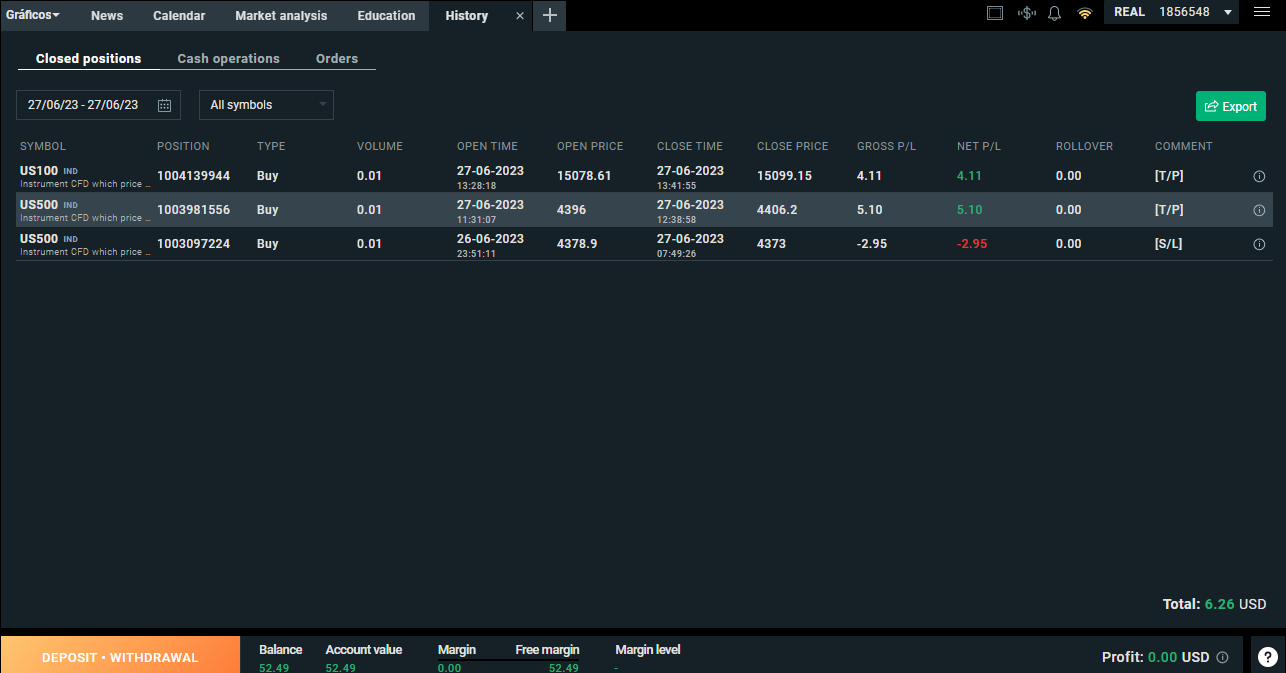Open the Market analysis tab
The height and width of the screenshot is (673, 1286).
(x=281, y=16)
